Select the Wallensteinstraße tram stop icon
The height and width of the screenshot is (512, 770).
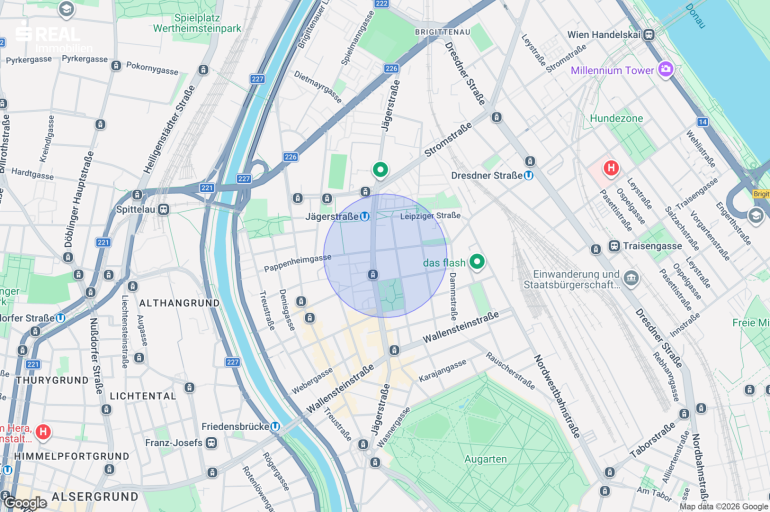pyautogui.click(x=394, y=350)
